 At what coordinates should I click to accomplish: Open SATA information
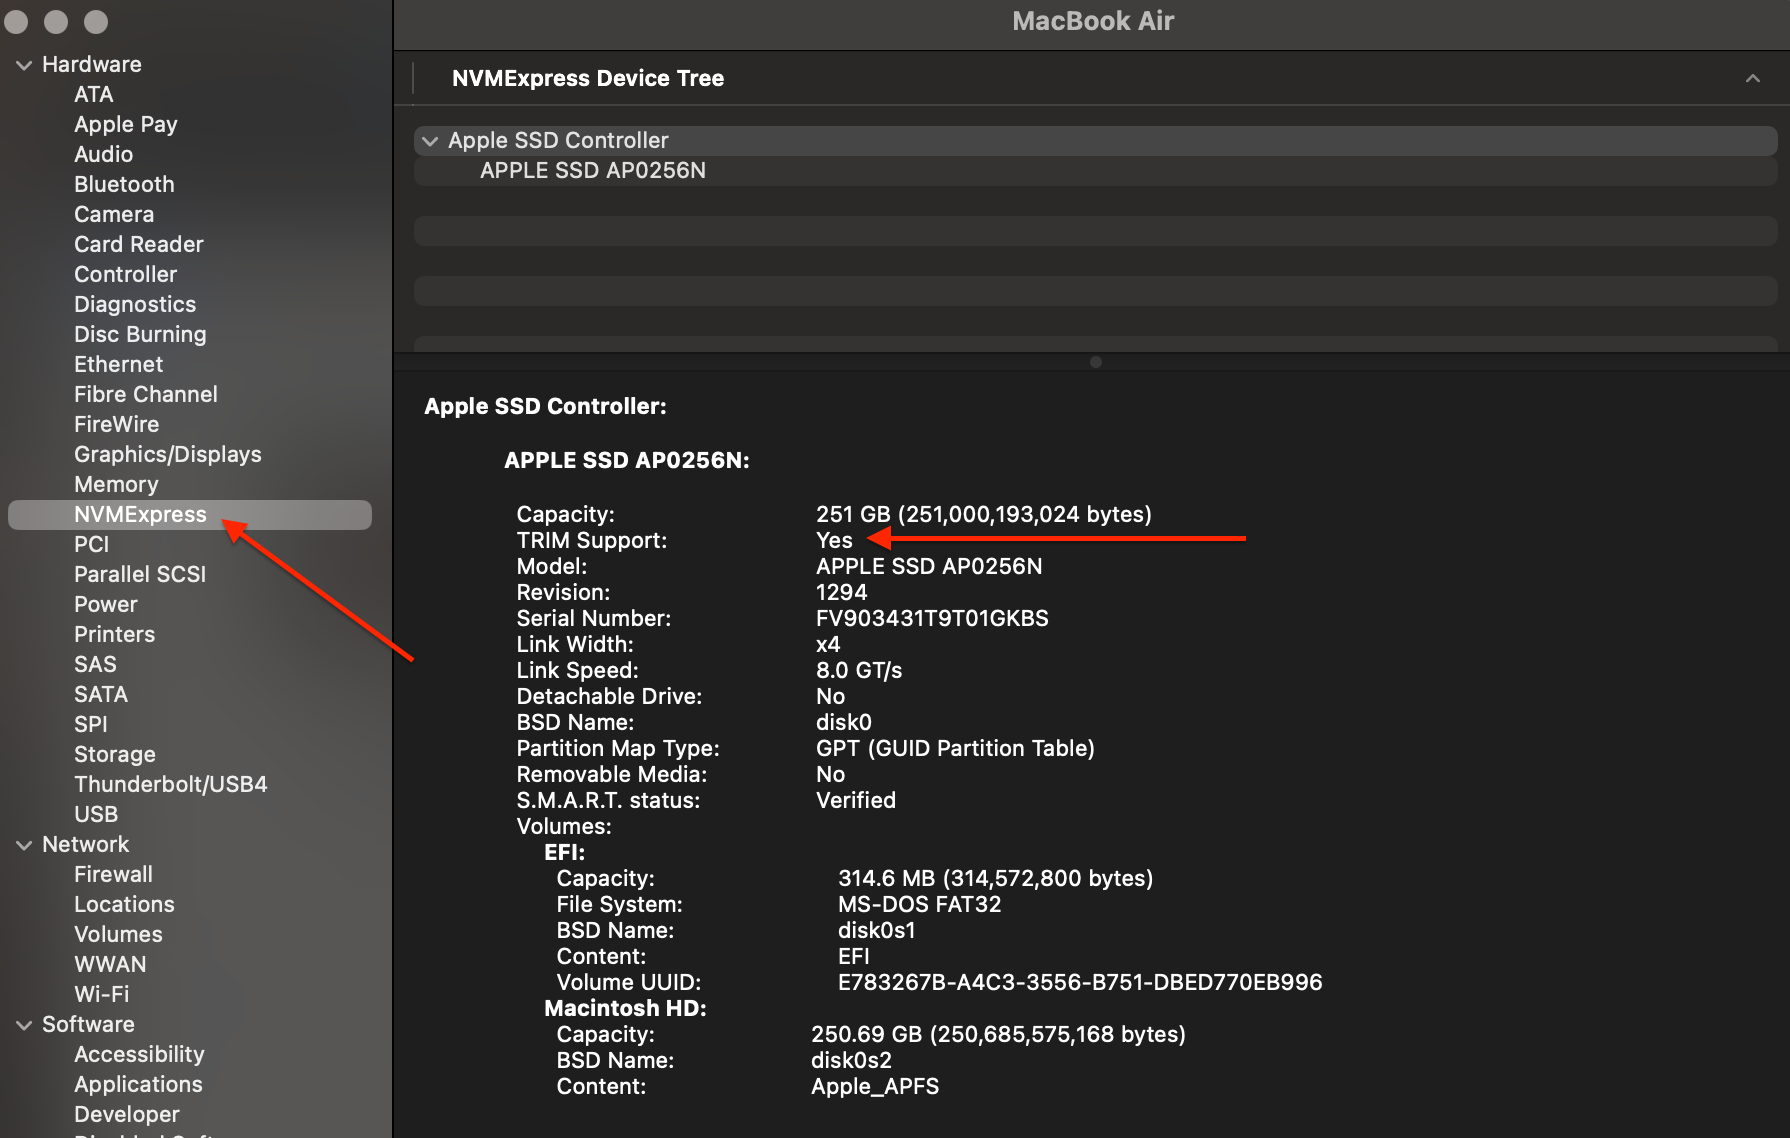(x=101, y=694)
